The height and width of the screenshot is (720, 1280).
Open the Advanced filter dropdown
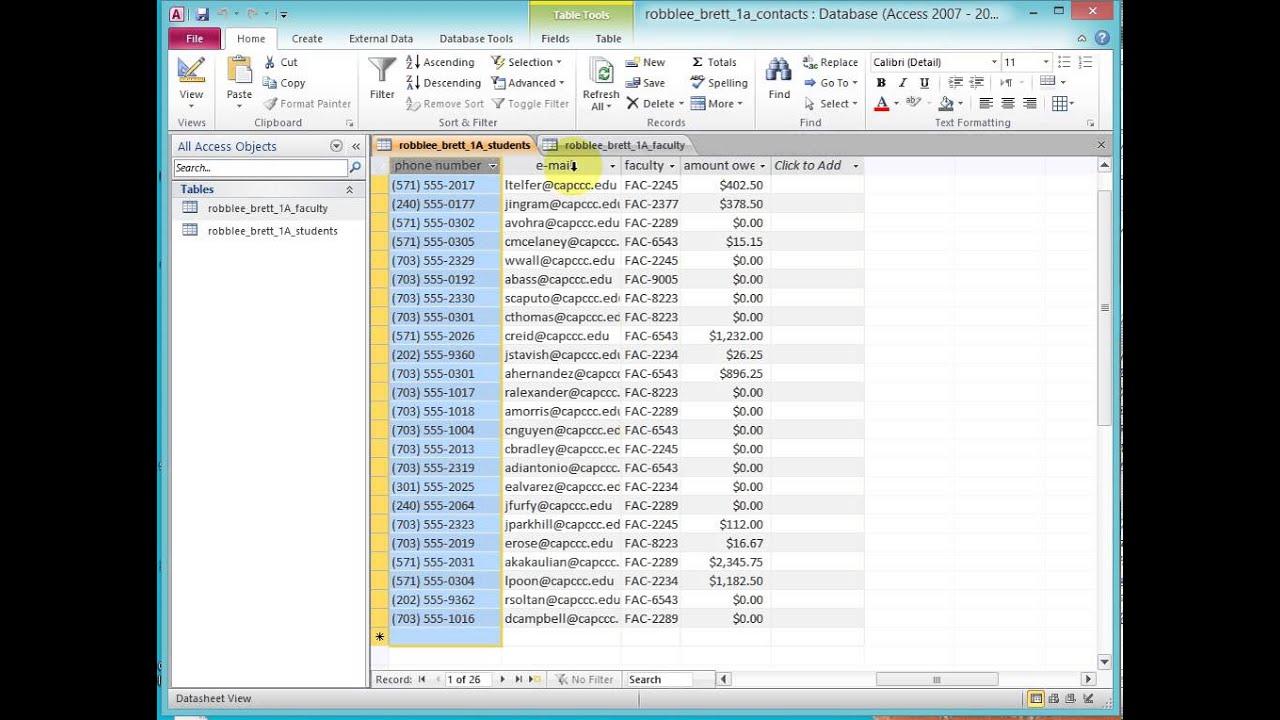pos(528,83)
